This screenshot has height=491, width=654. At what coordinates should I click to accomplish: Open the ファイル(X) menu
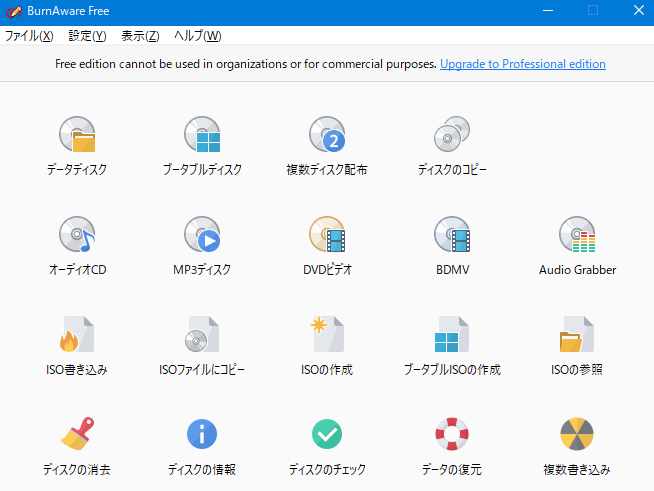pos(29,36)
